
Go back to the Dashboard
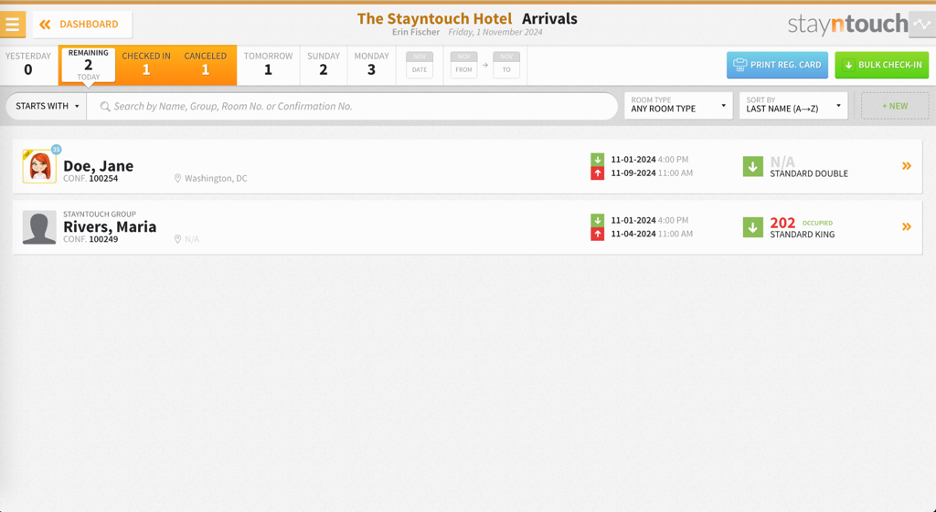coord(82,24)
